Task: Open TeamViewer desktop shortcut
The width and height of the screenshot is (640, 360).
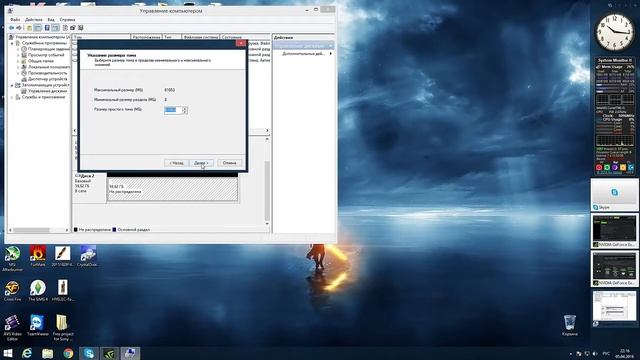Action: pos(38,326)
